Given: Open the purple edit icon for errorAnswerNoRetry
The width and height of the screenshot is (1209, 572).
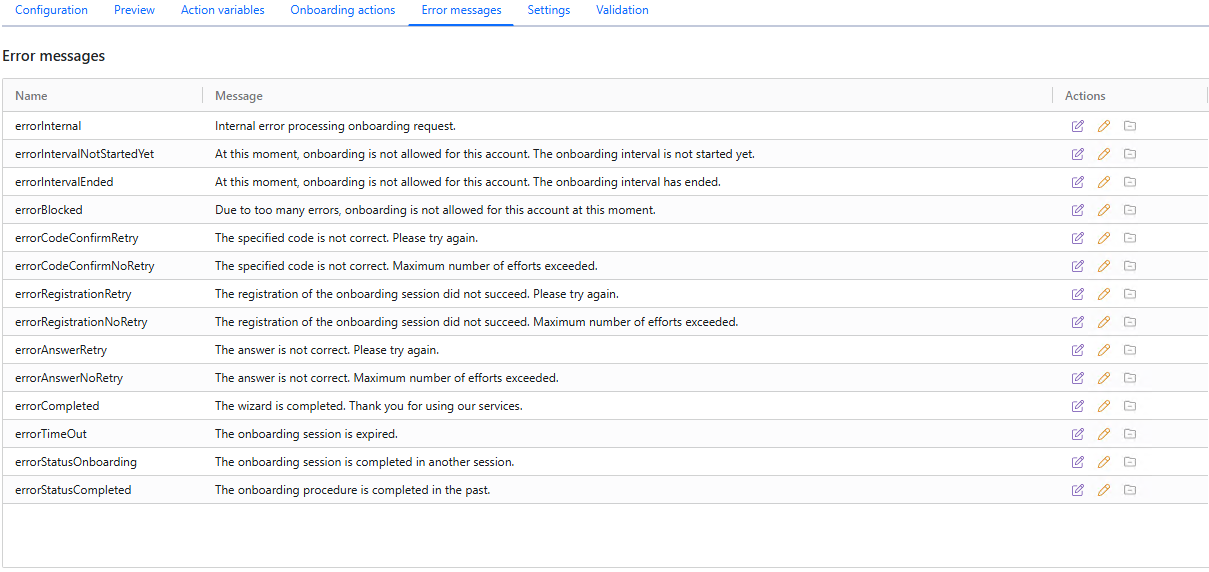Looking at the screenshot, I should (x=1078, y=378).
